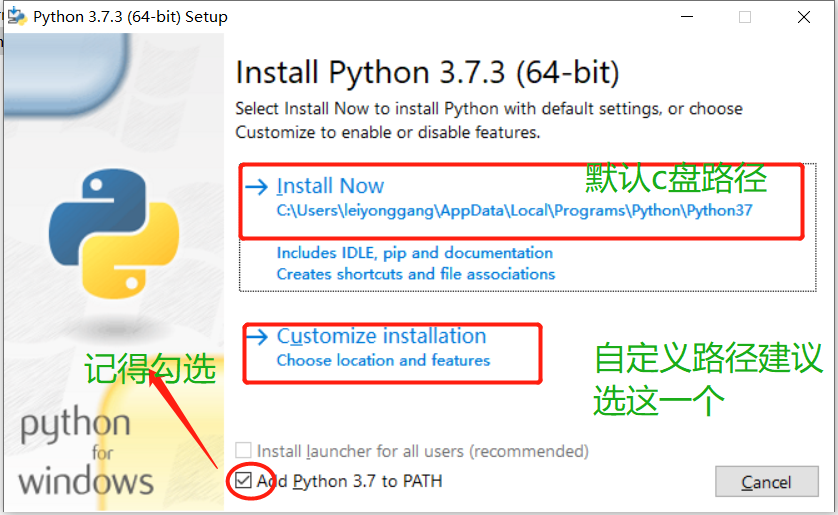Click the arrow icon beside Customize installation
This screenshot has height=515, width=838.
257,337
